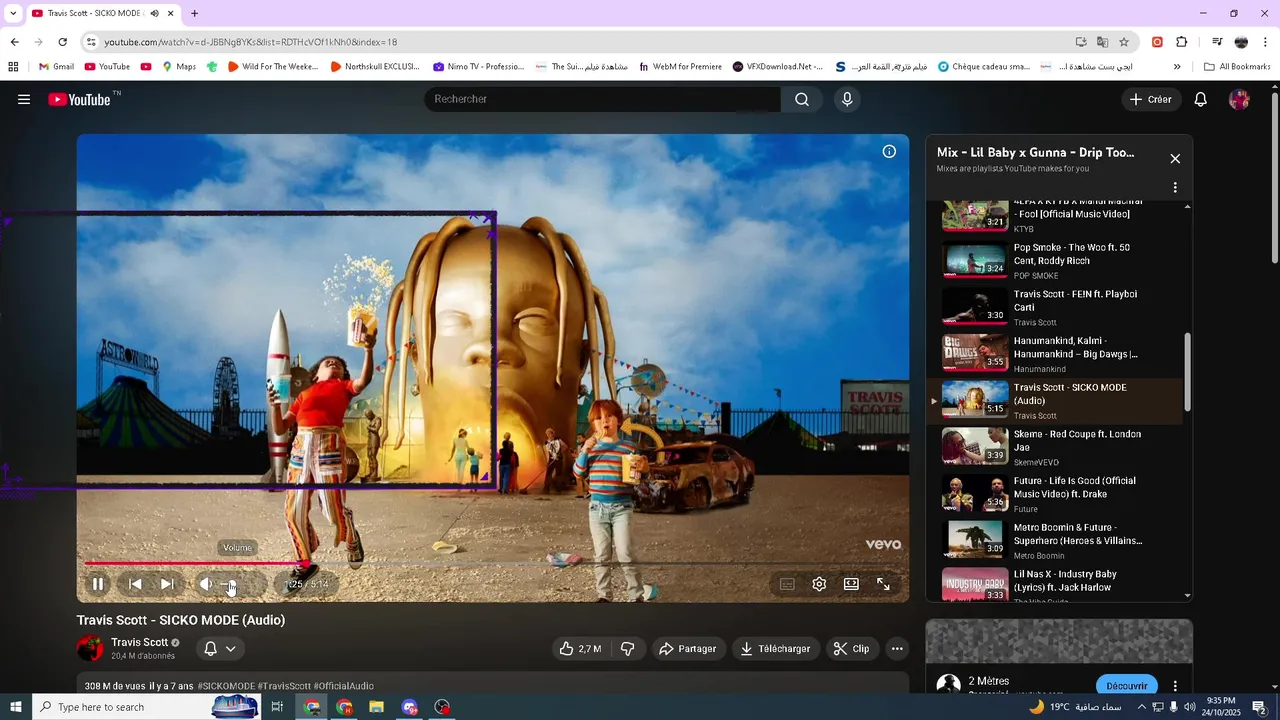The height and width of the screenshot is (720, 1280).
Task: Toggle subtitles with the captions button
Action: point(787,584)
